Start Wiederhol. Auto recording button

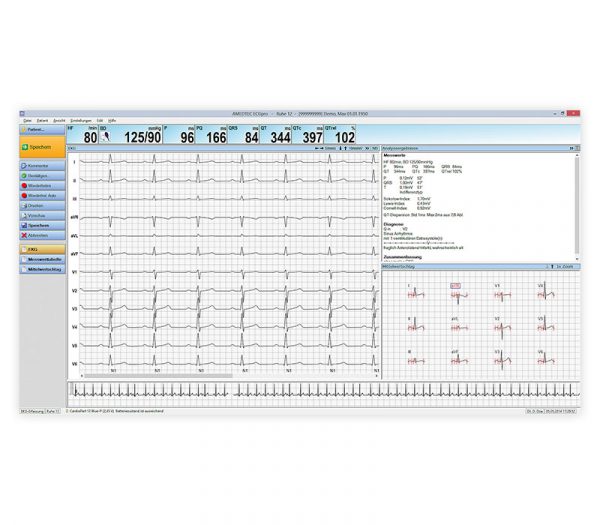pos(42,196)
